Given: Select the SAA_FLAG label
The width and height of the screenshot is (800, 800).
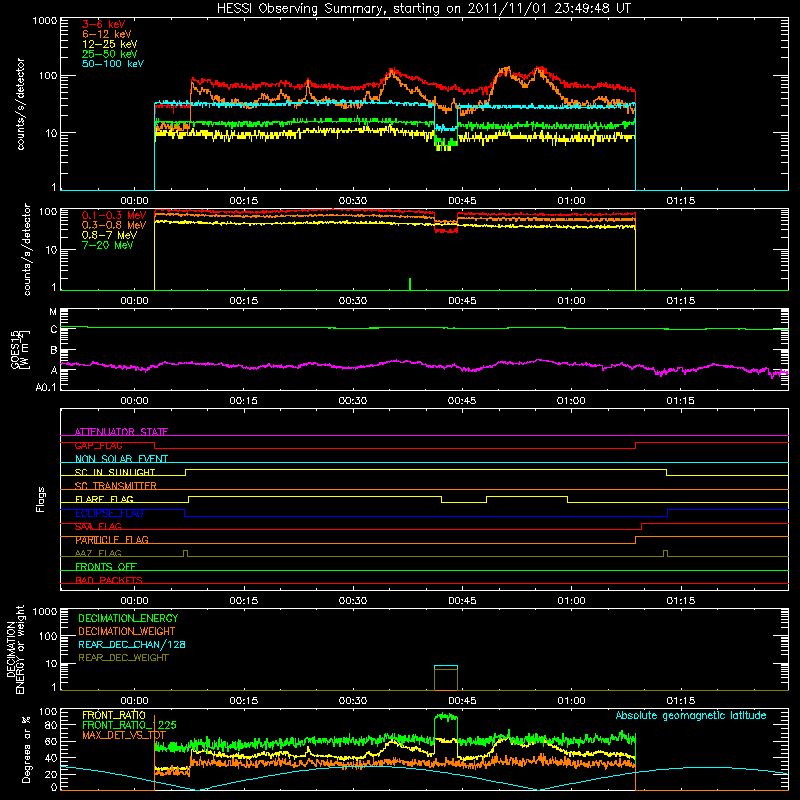Looking at the screenshot, I should tap(98, 526).
